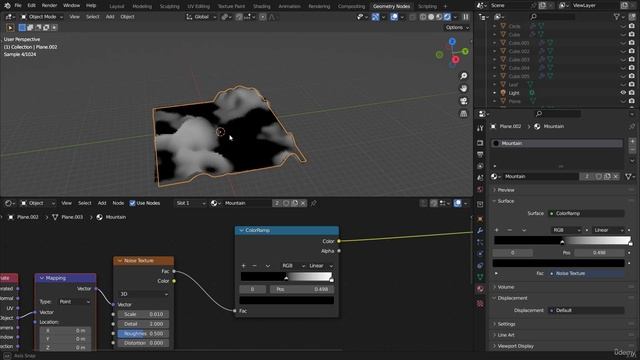
Task: Open the Output properties tab icon
Action: coord(480,154)
